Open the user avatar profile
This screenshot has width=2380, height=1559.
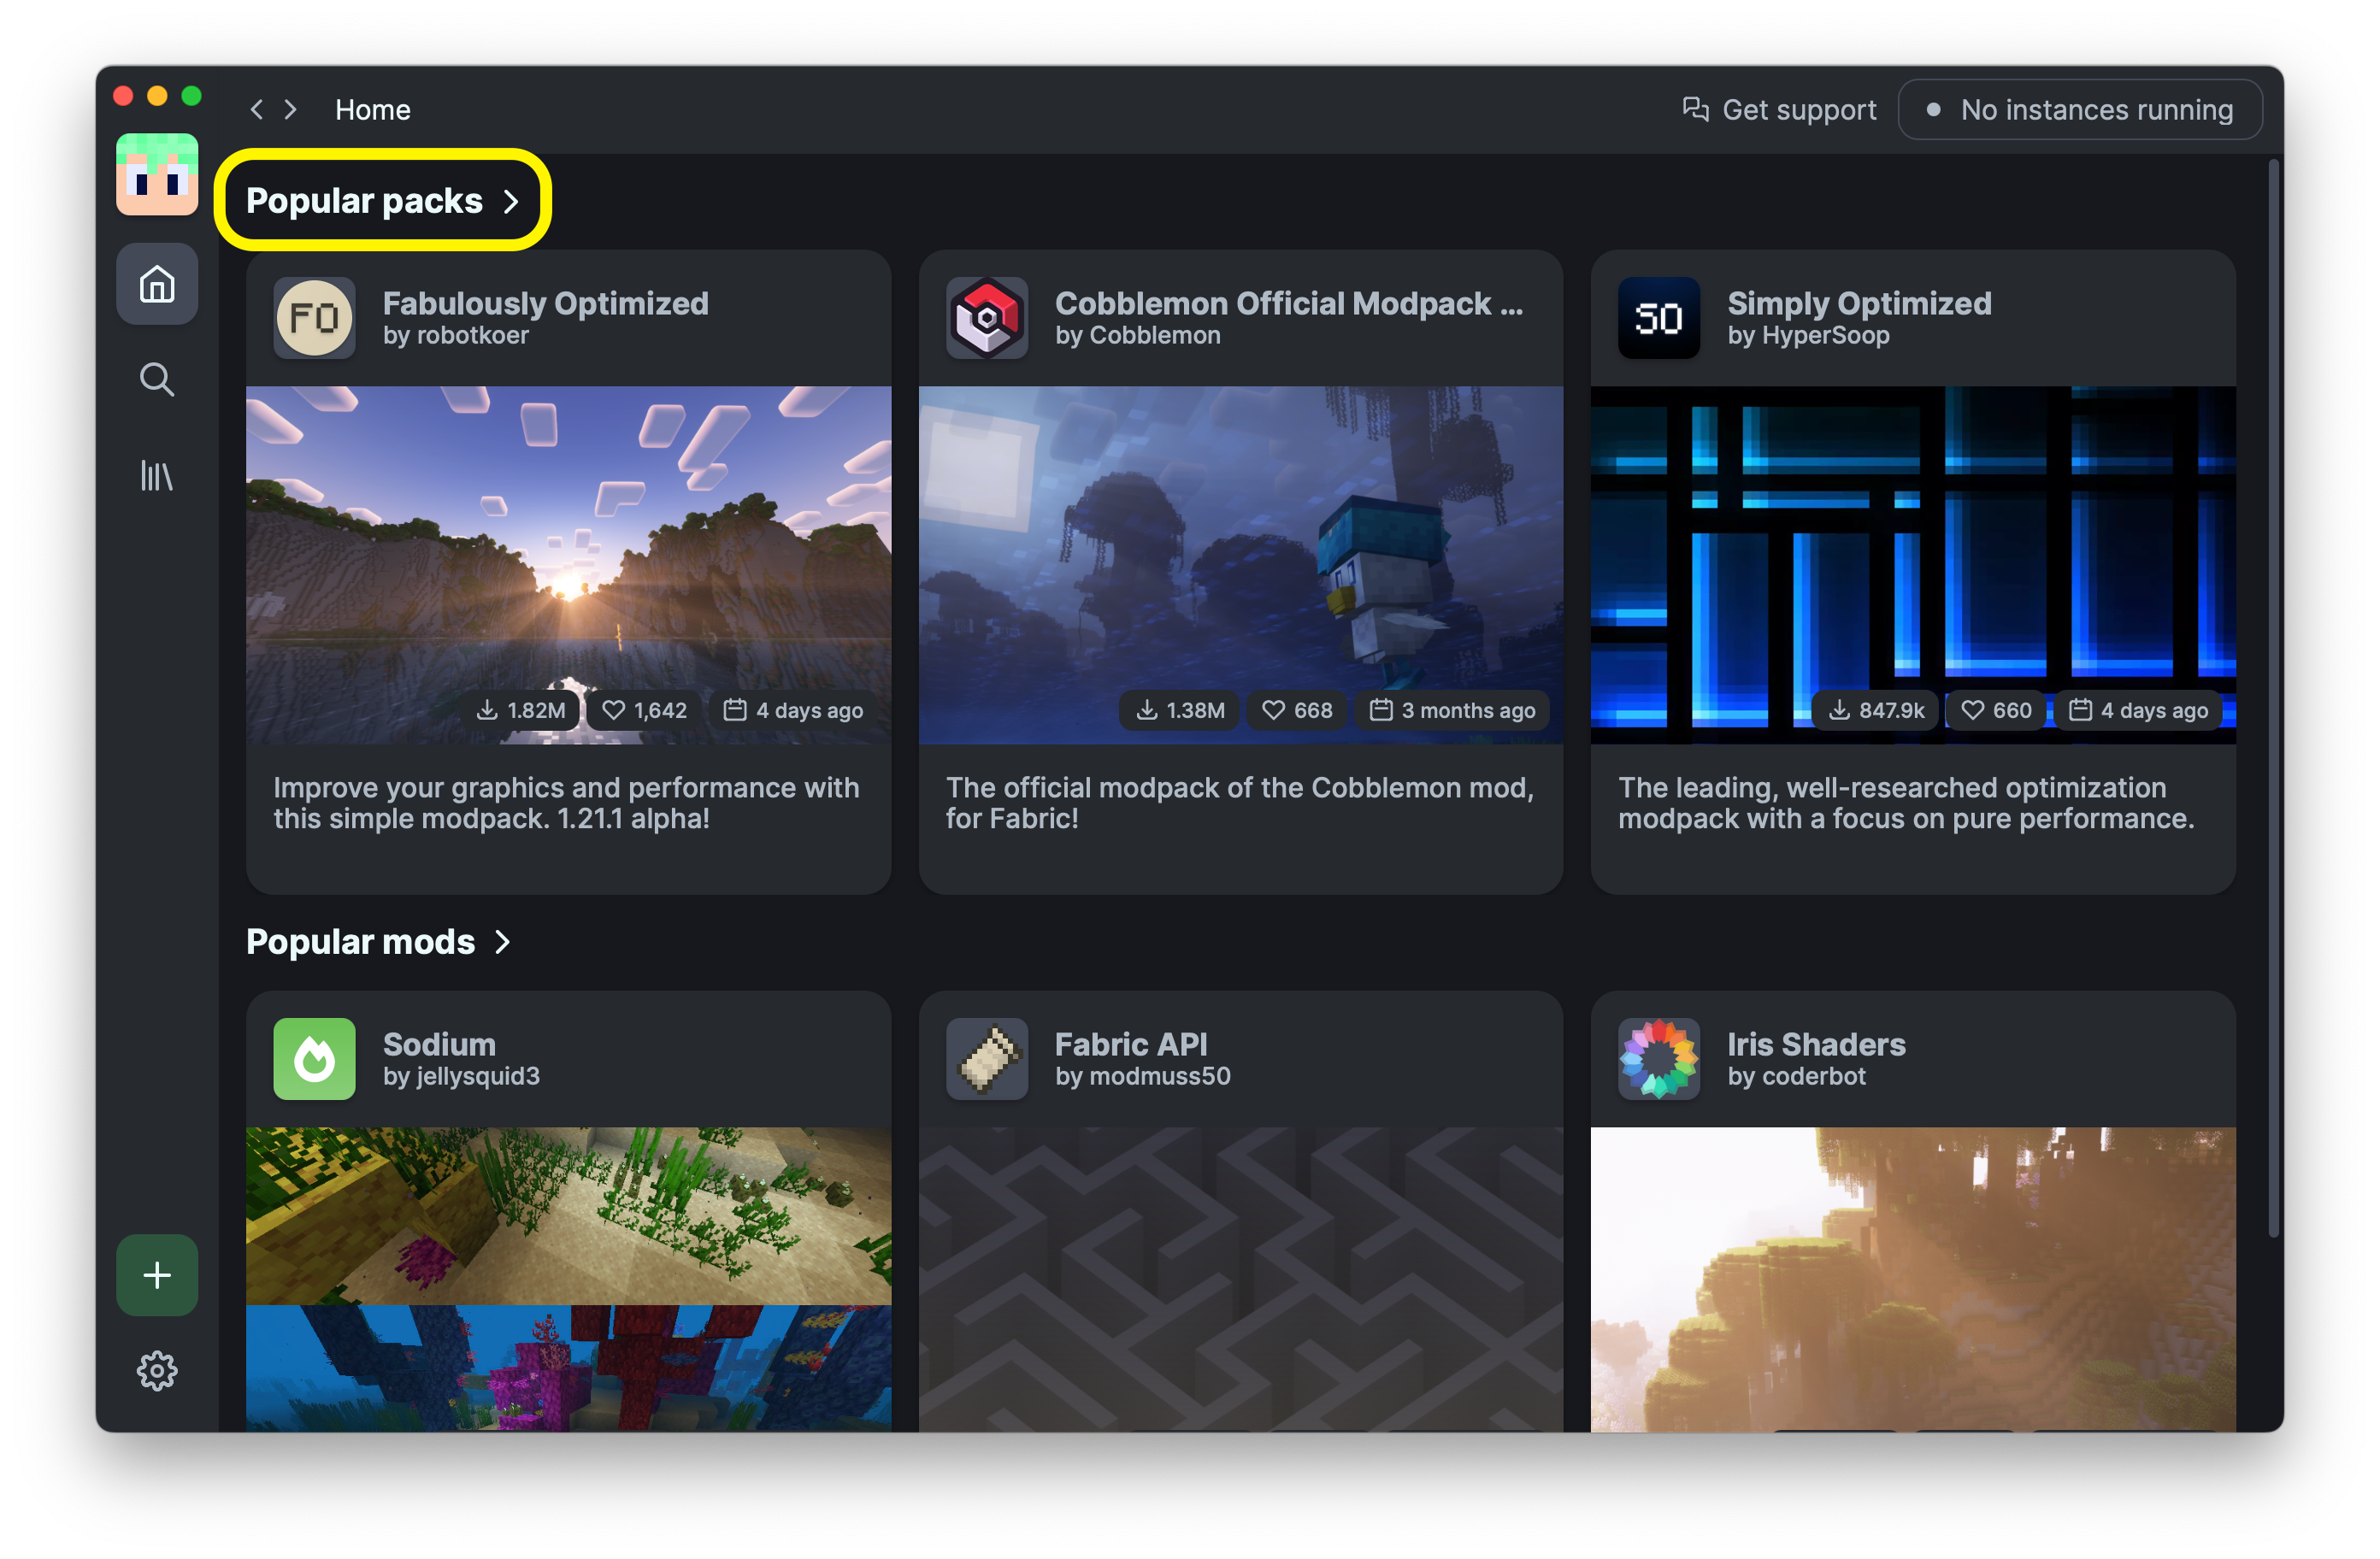(x=157, y=175)
